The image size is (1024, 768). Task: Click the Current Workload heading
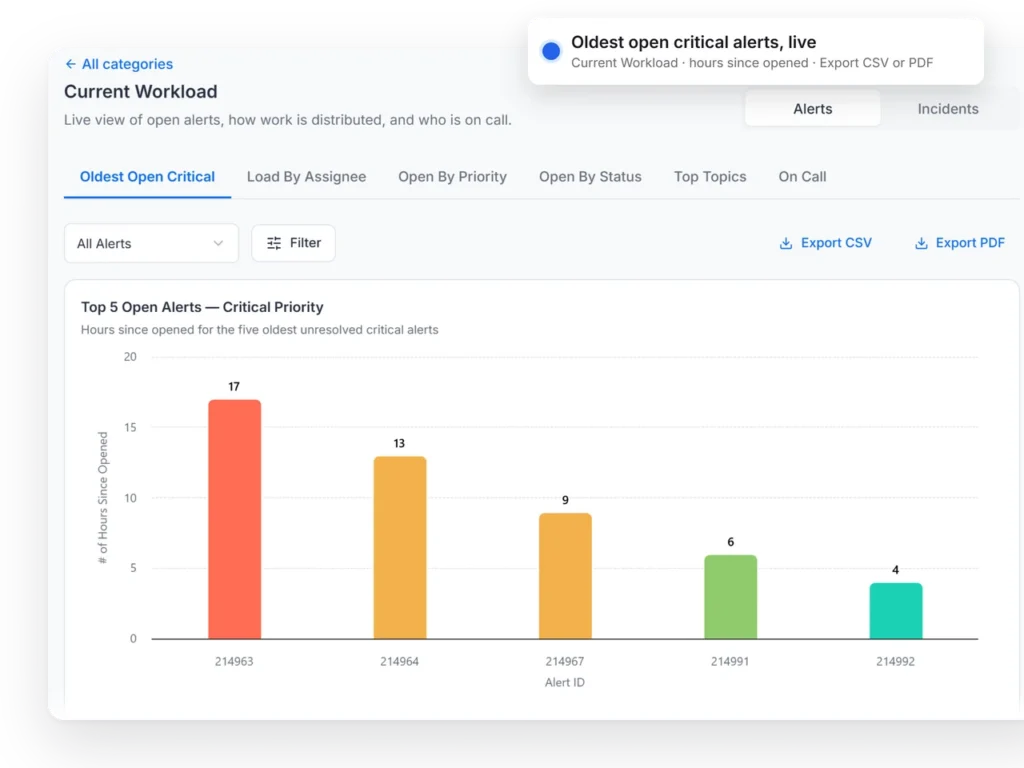tap(140, 91)
